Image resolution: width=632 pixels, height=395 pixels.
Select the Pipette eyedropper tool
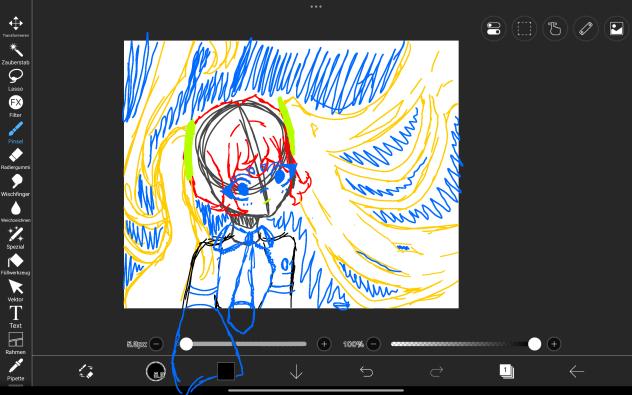(x=16, y=370)
